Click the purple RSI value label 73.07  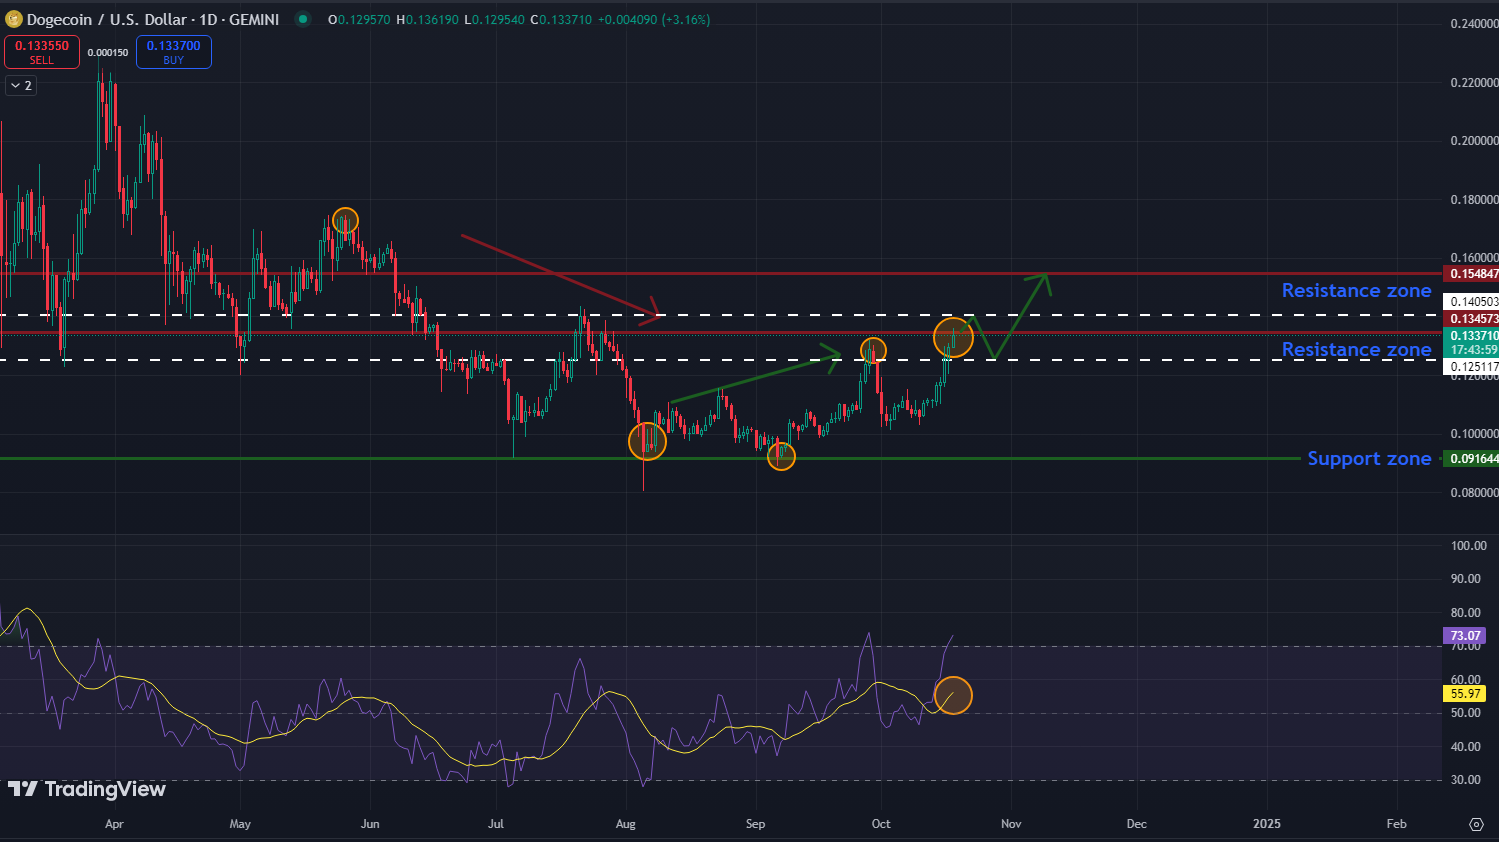point(1465,635)
